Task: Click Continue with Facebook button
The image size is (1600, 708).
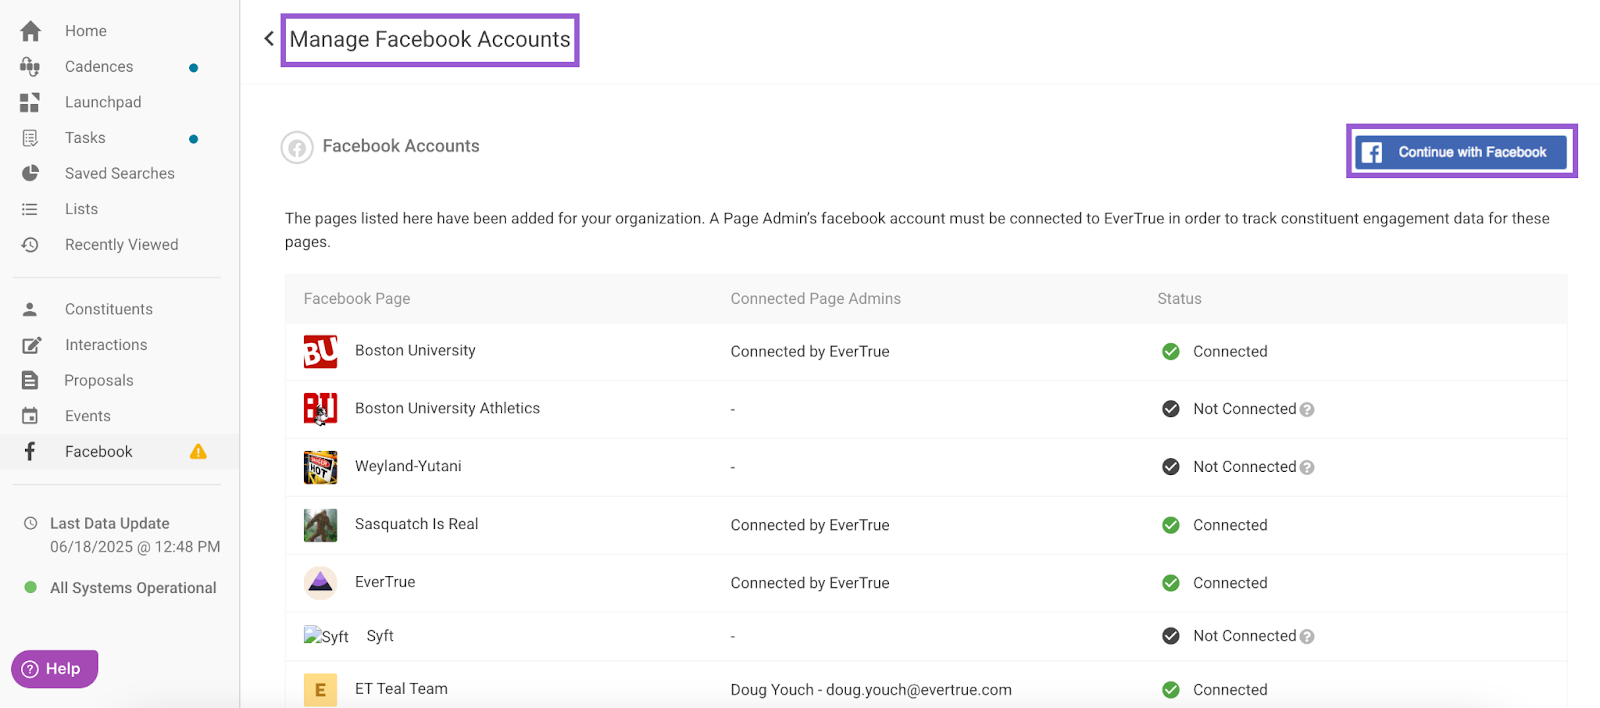Action: (1461, 152)
